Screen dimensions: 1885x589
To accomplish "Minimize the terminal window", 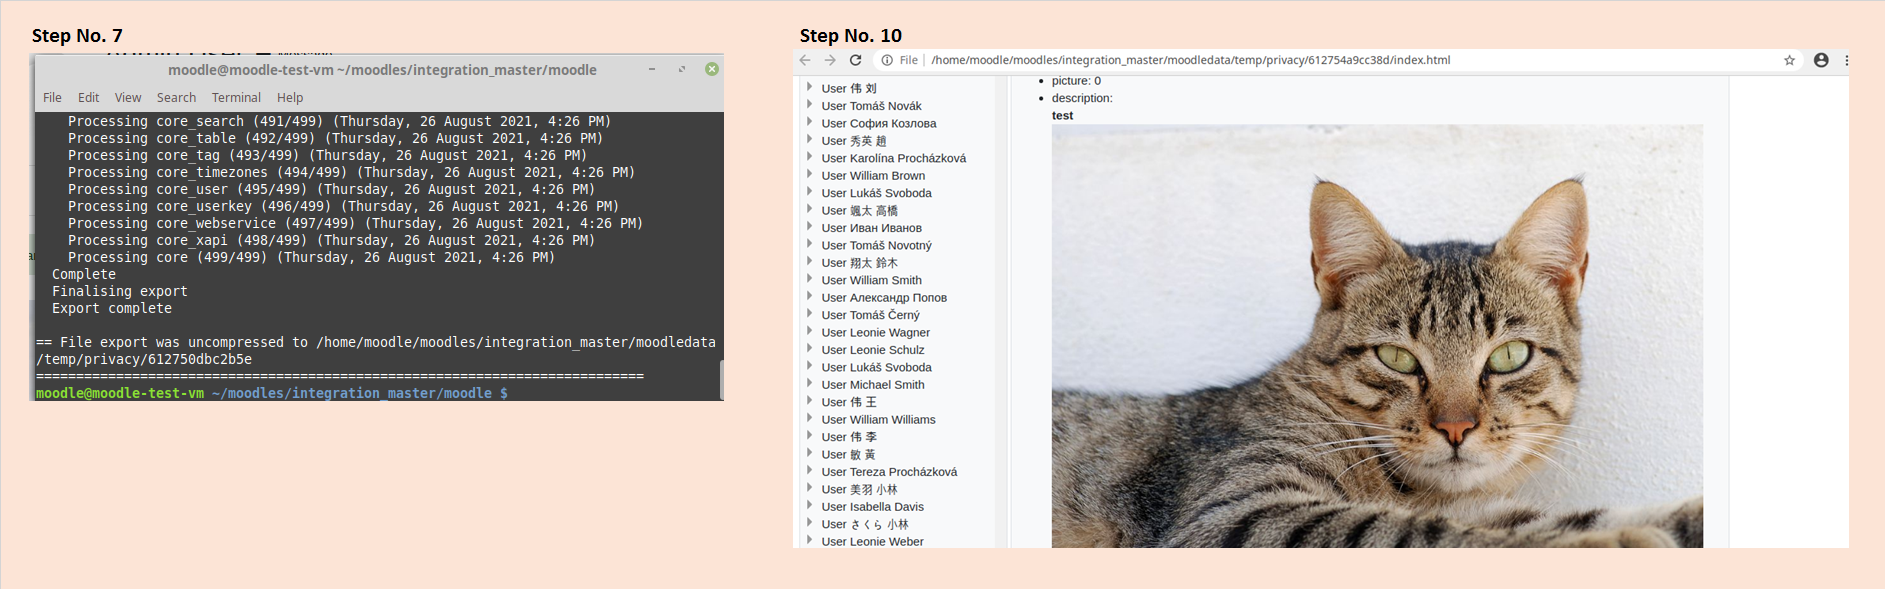I will tap(652, 69).
